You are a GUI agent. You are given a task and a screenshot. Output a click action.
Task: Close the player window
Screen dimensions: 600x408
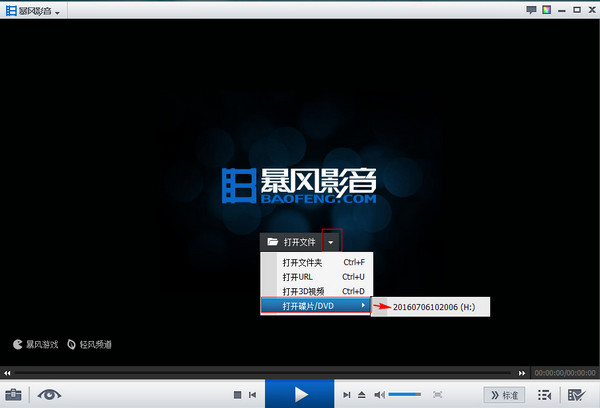point(592,10)
